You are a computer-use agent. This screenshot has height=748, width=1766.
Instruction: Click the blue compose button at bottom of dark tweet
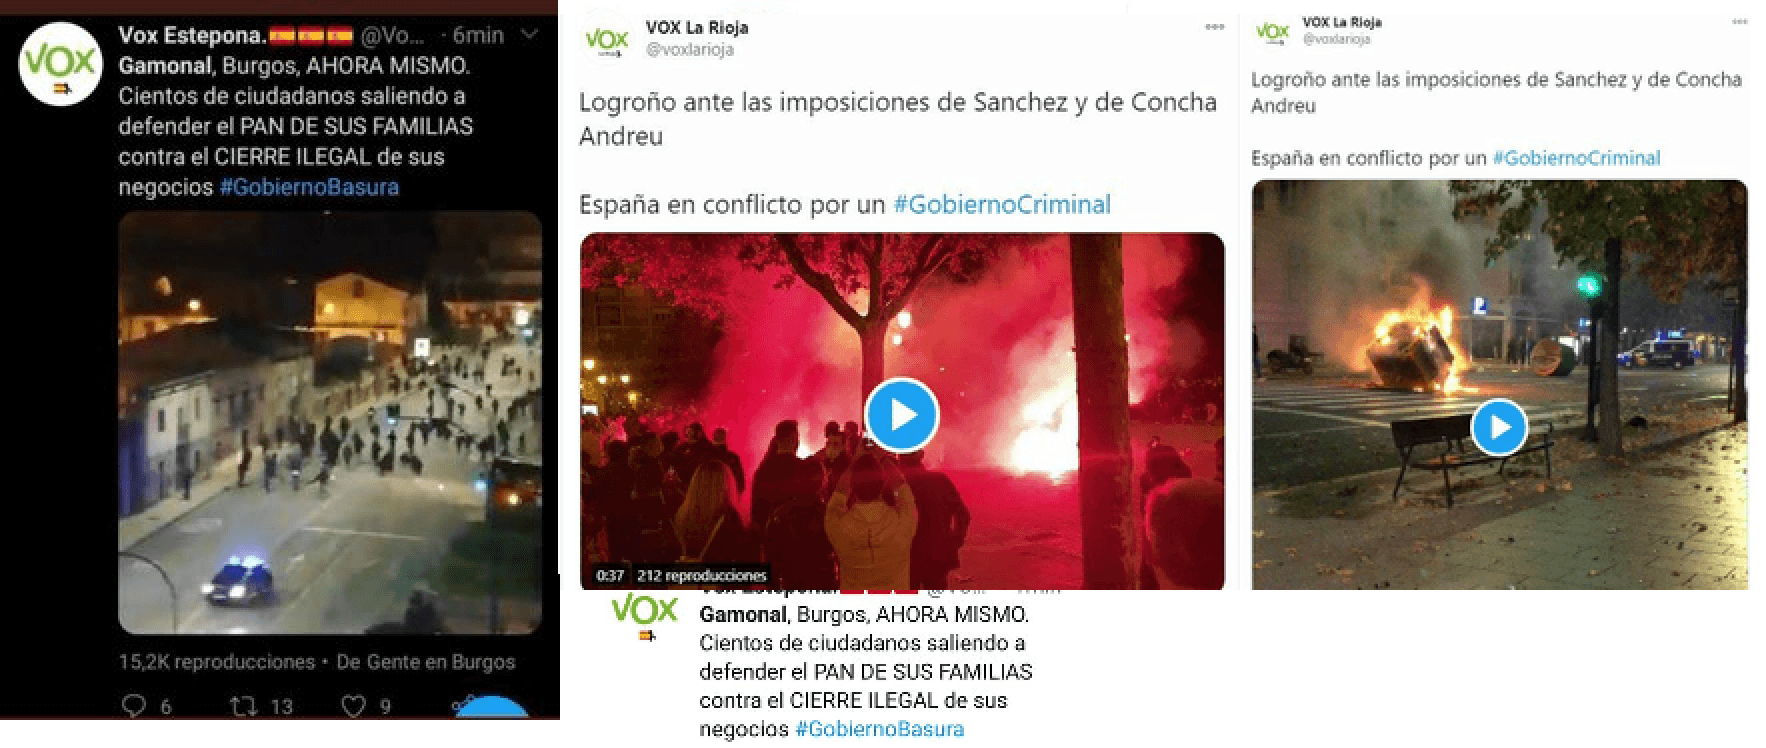pyautogui.click(x=492, y=706)
